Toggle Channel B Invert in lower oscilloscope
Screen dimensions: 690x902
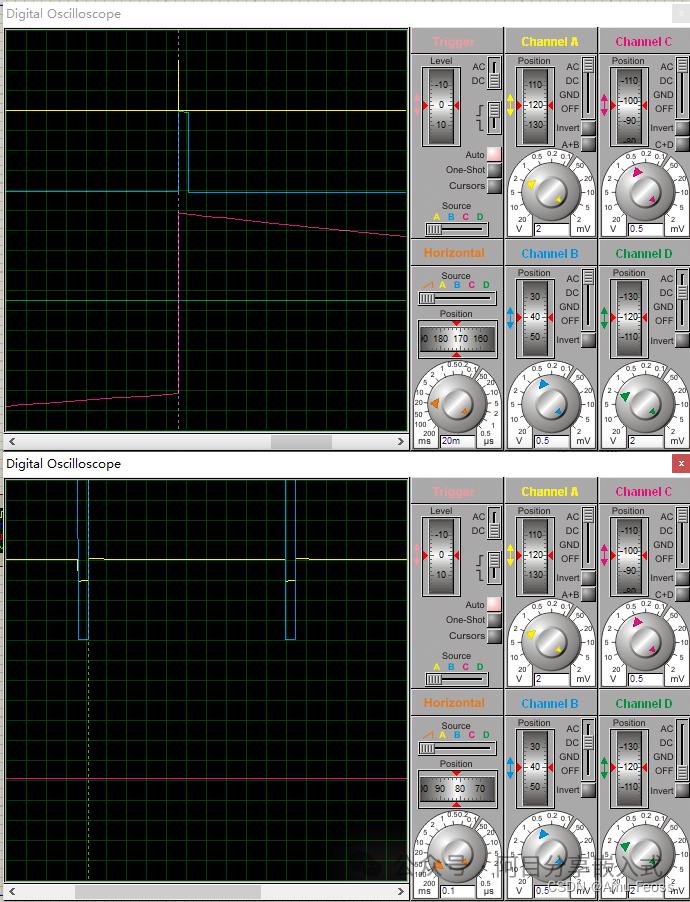click(588, 789)
